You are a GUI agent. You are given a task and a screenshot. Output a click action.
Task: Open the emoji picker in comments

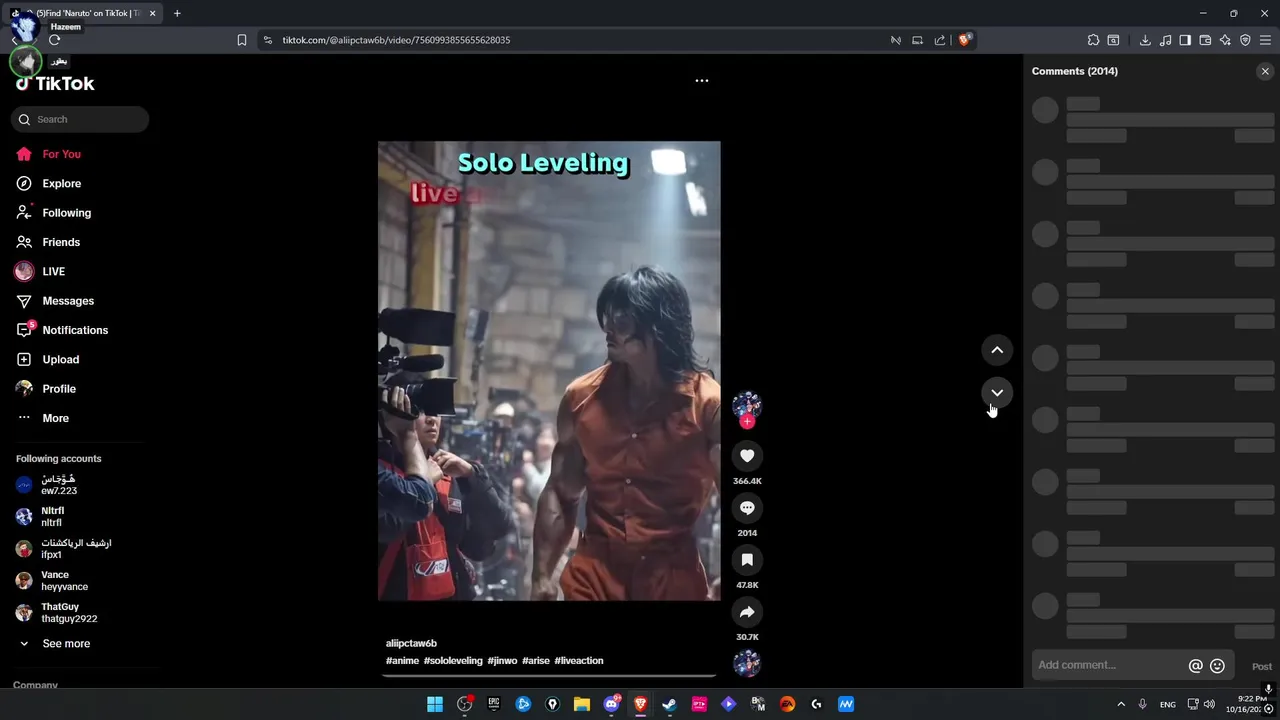(x=1217, y=666)
